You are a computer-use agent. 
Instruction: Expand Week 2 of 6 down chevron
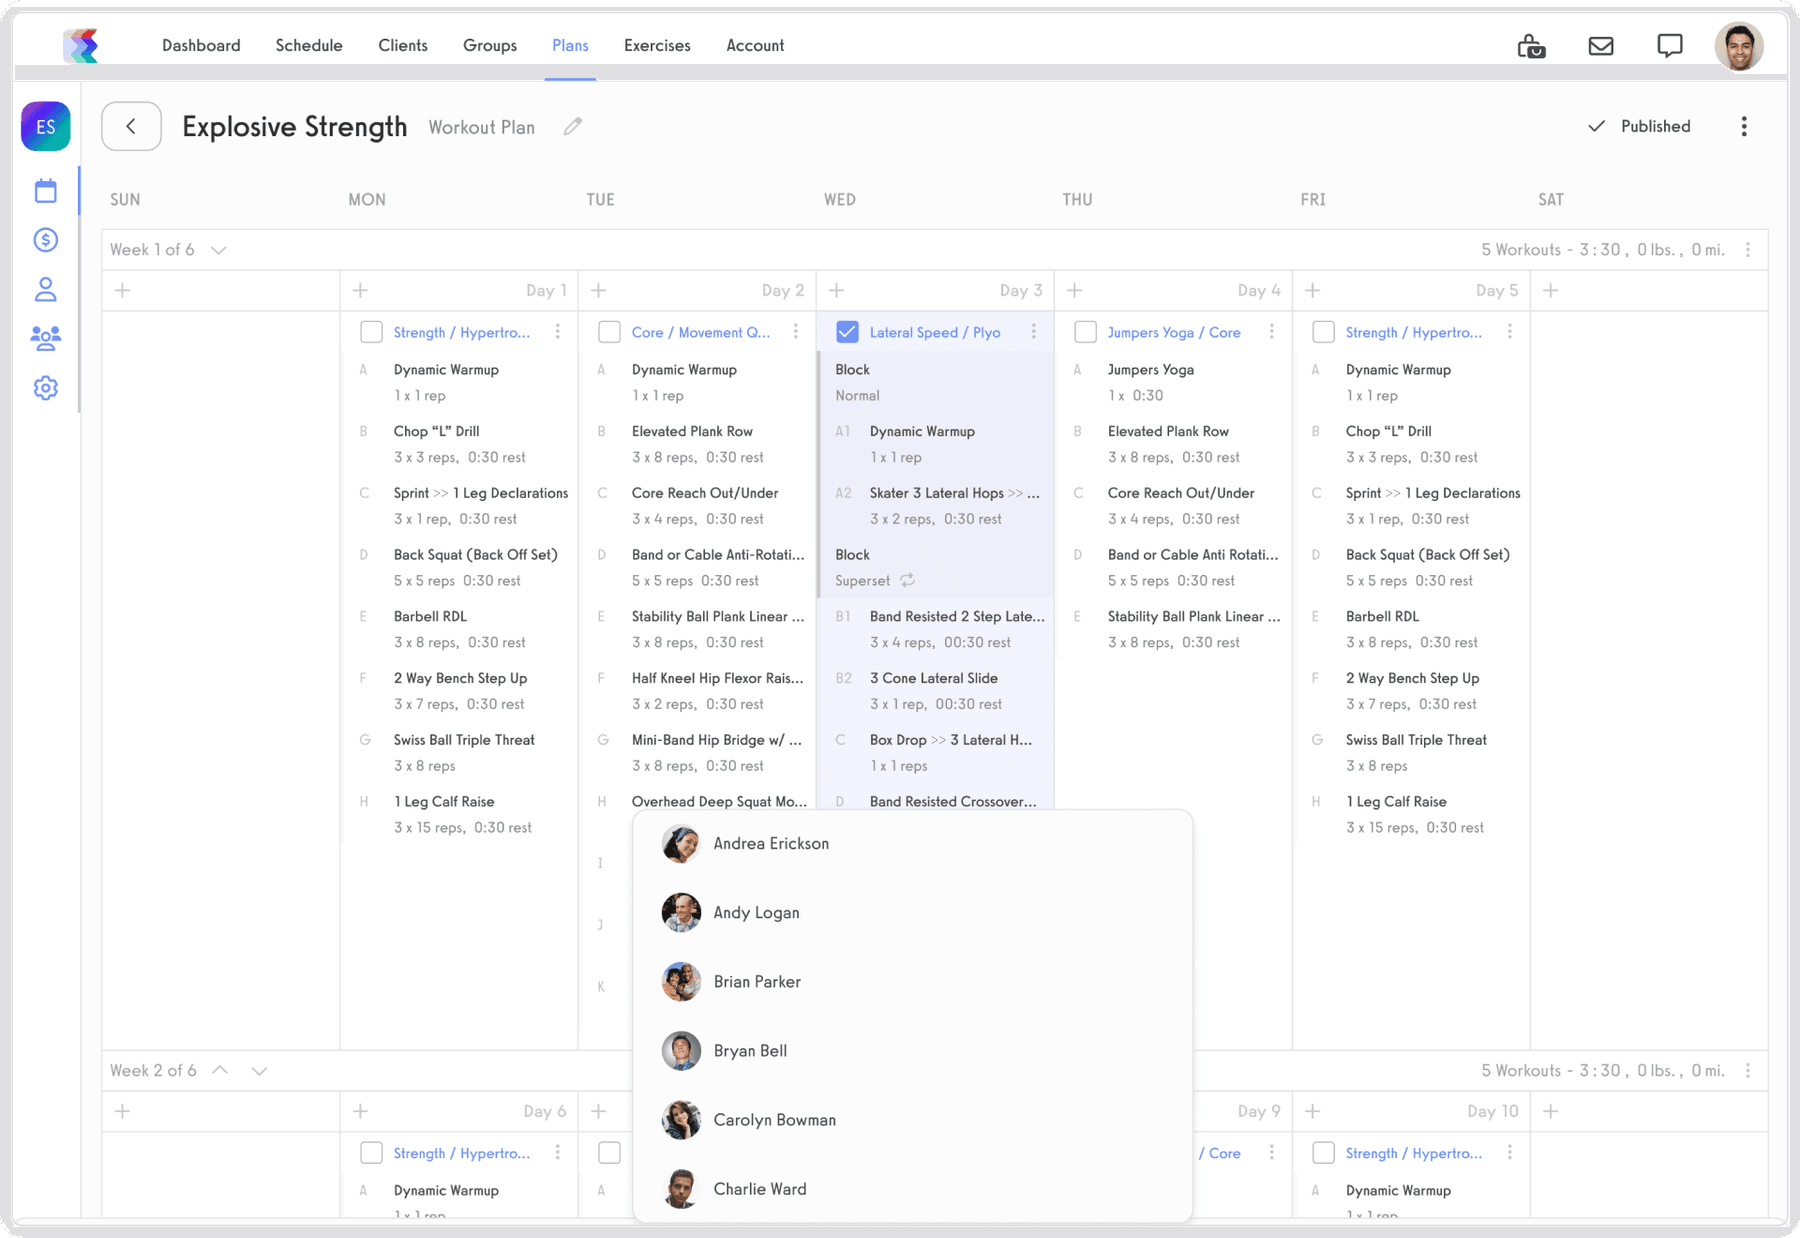[x=259, y=1071]
